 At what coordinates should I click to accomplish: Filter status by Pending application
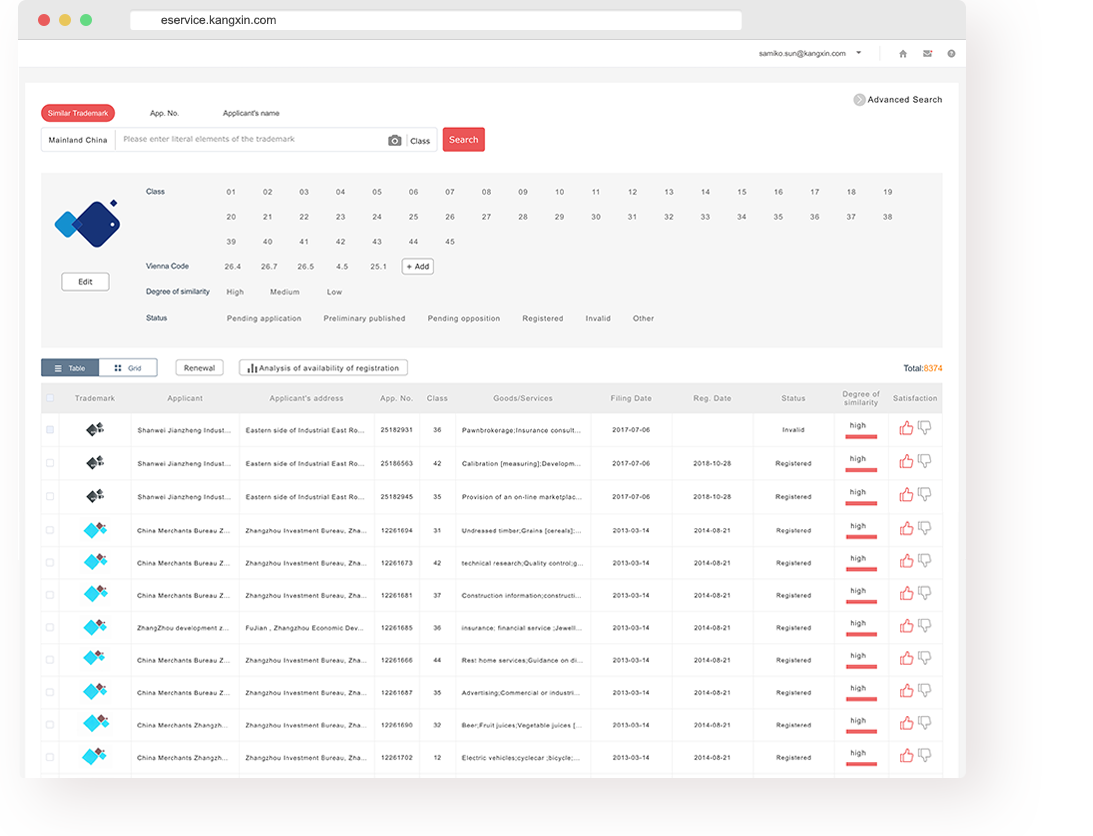coord(263,319)
